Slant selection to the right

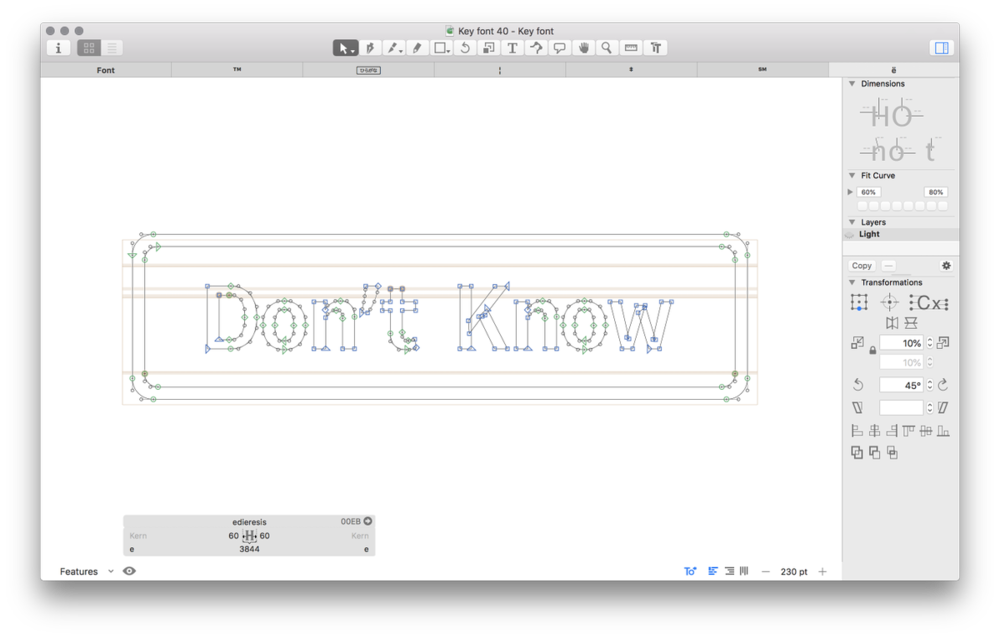click(x=943, y=408)
